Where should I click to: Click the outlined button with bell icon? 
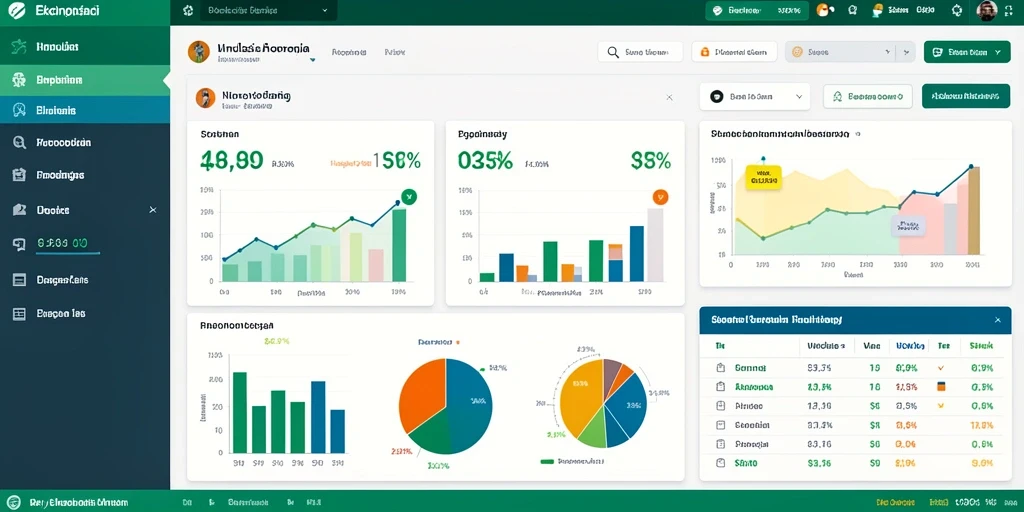tap(868, 97)
